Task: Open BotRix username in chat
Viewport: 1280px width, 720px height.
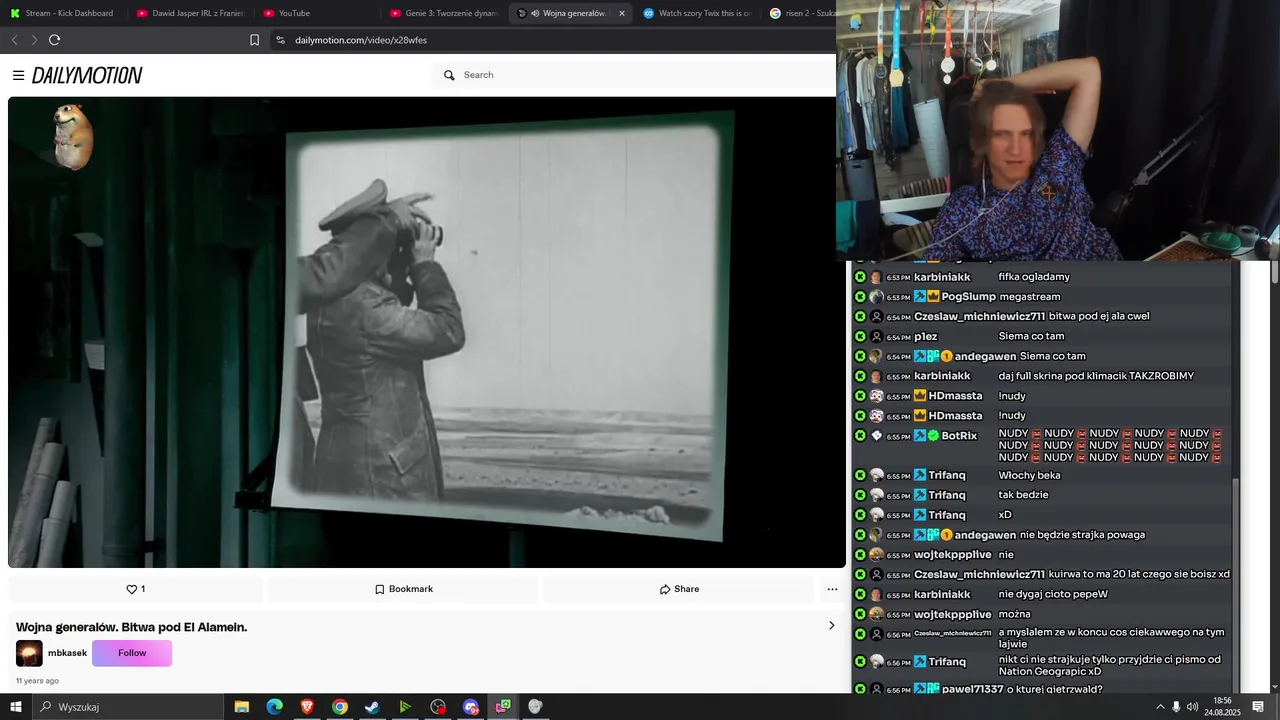Action: coord(959,436)
